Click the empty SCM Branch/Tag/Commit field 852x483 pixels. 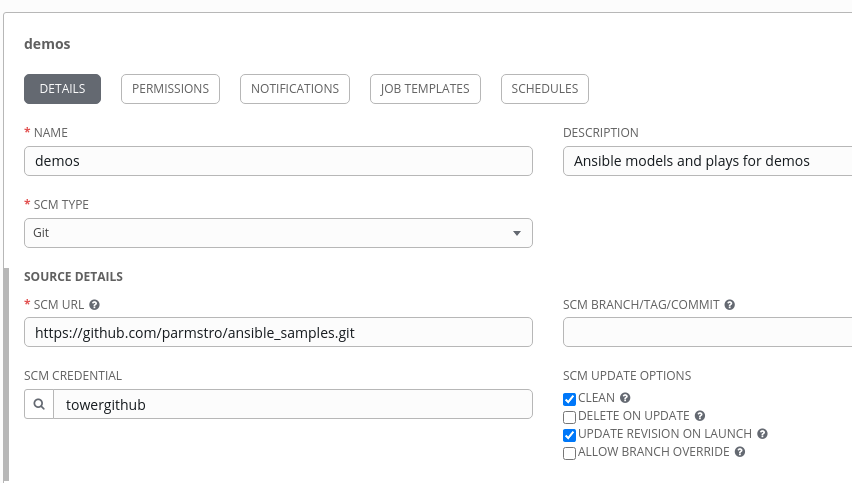[707, 332]
